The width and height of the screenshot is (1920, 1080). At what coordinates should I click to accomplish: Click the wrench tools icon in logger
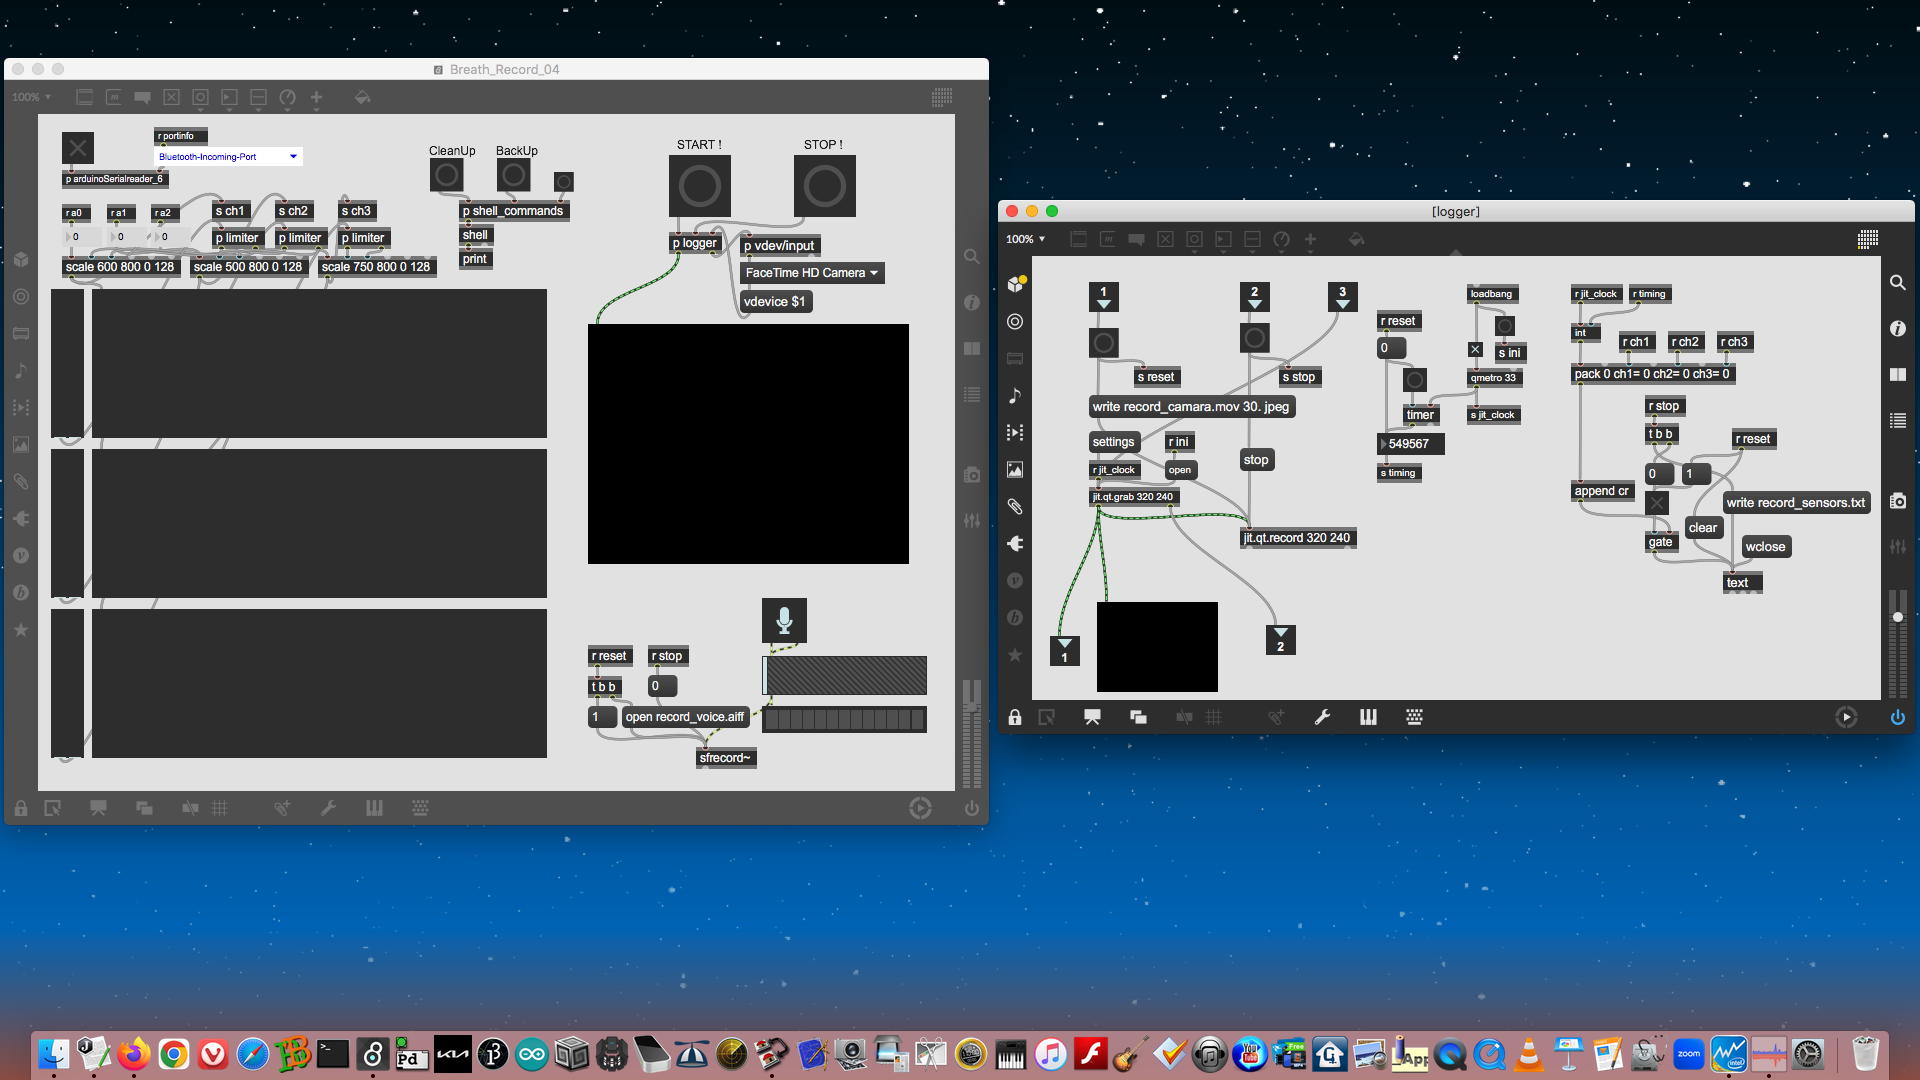[x=1322, y=717]
